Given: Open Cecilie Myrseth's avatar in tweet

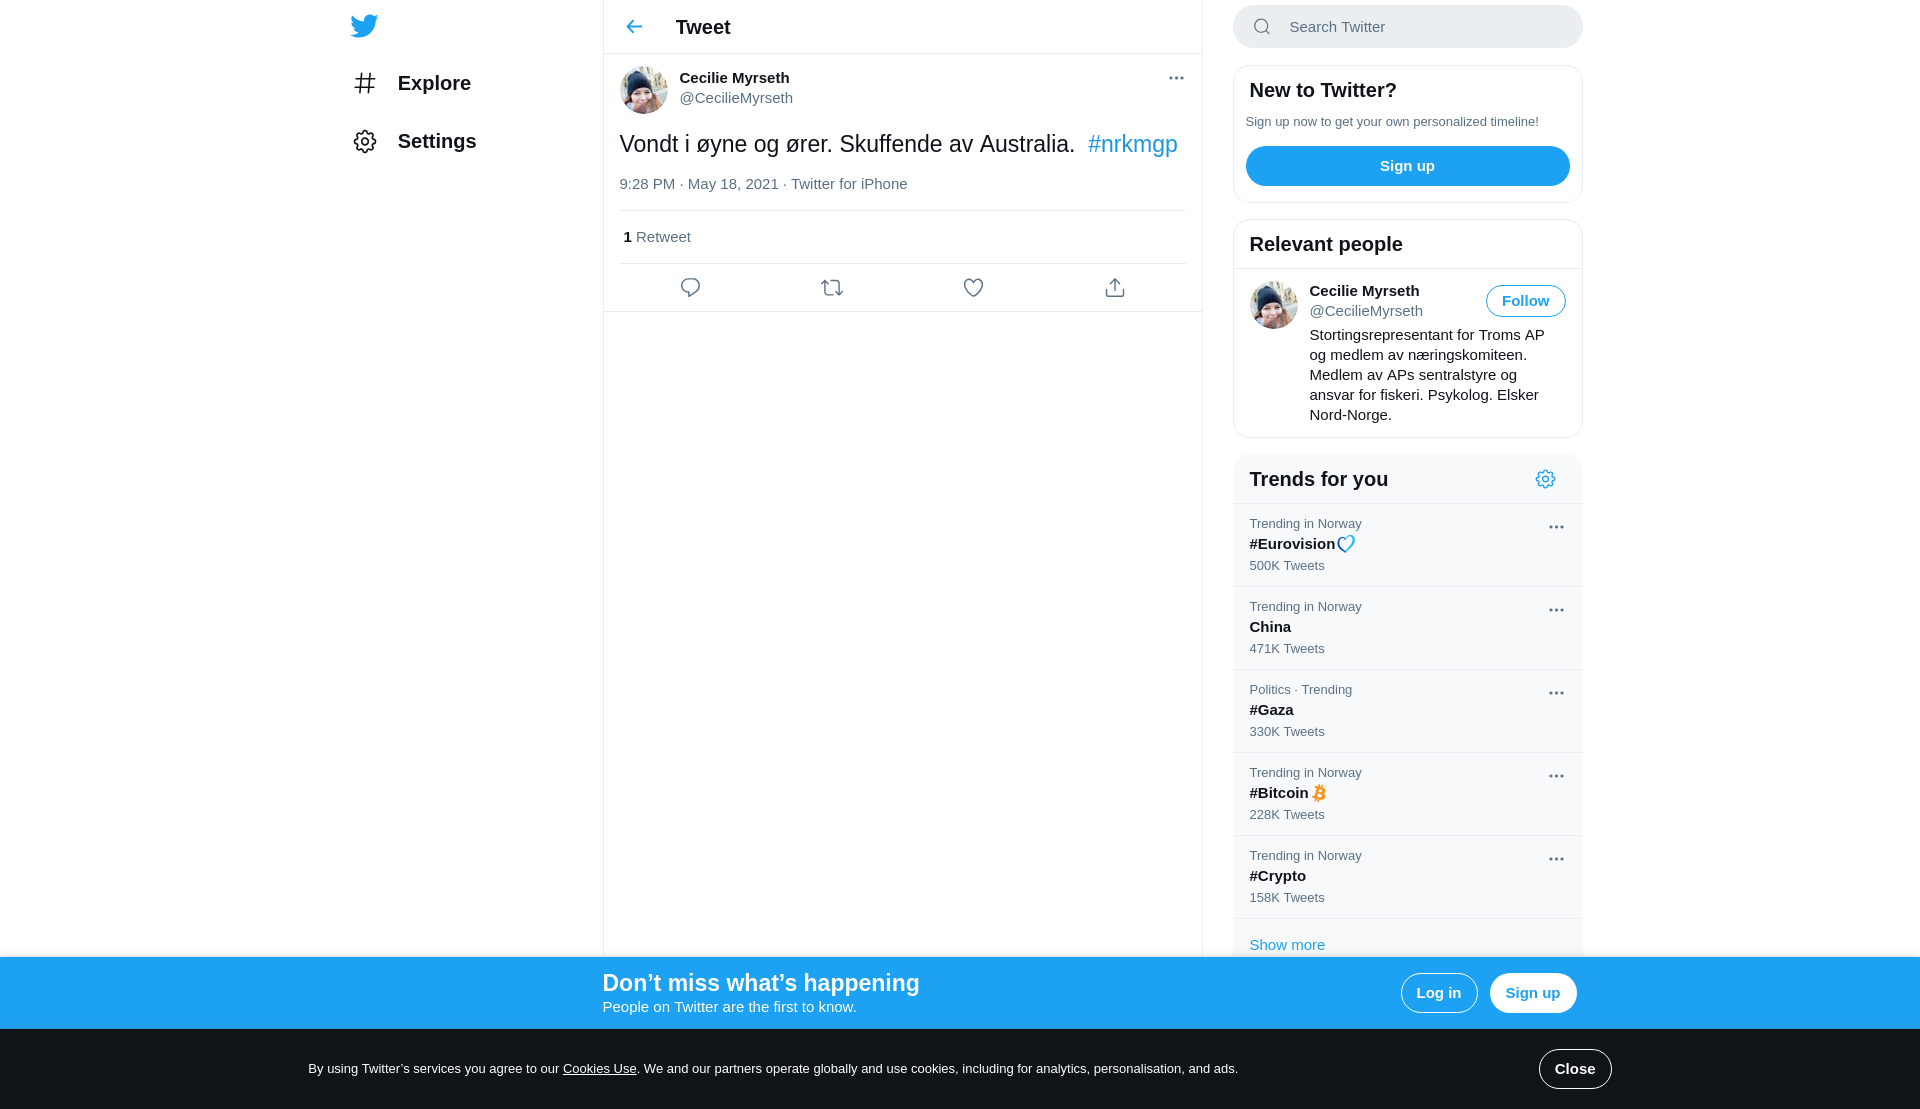Looking at the screenshot, I should 643,90.
